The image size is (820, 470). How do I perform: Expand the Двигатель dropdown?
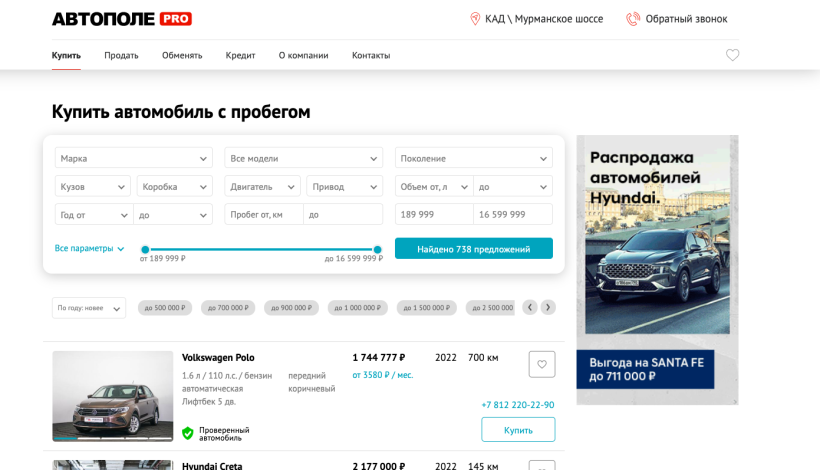point(263,186)
